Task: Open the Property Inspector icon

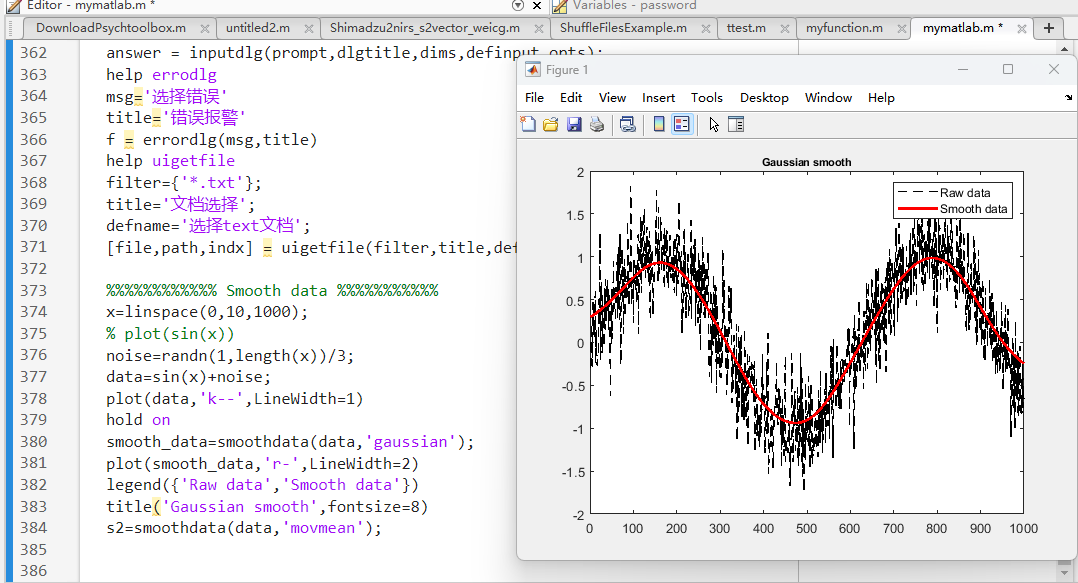Action: (x=736, y=125)
